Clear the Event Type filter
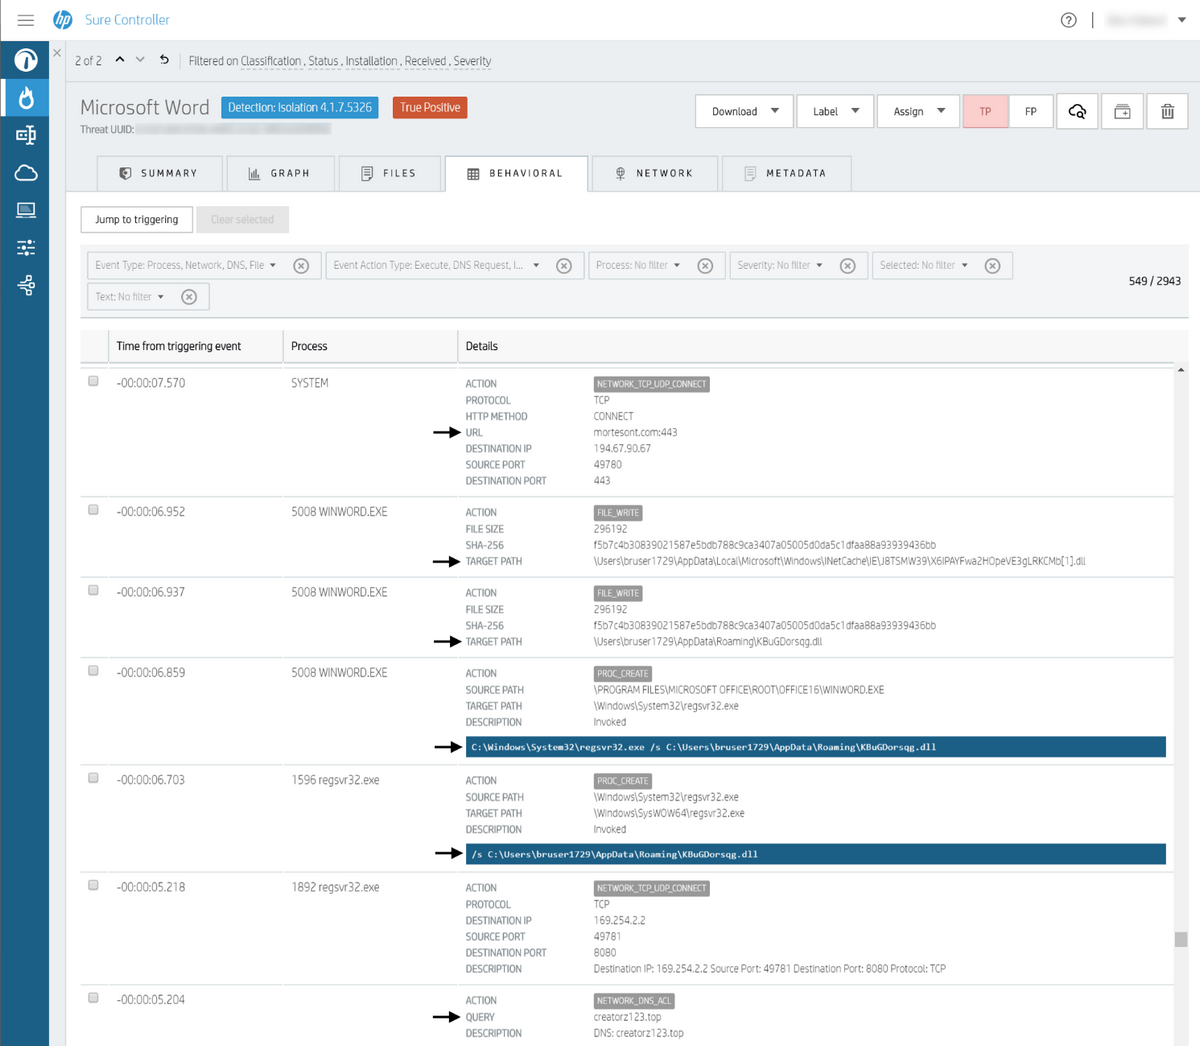 pos(301,266)
